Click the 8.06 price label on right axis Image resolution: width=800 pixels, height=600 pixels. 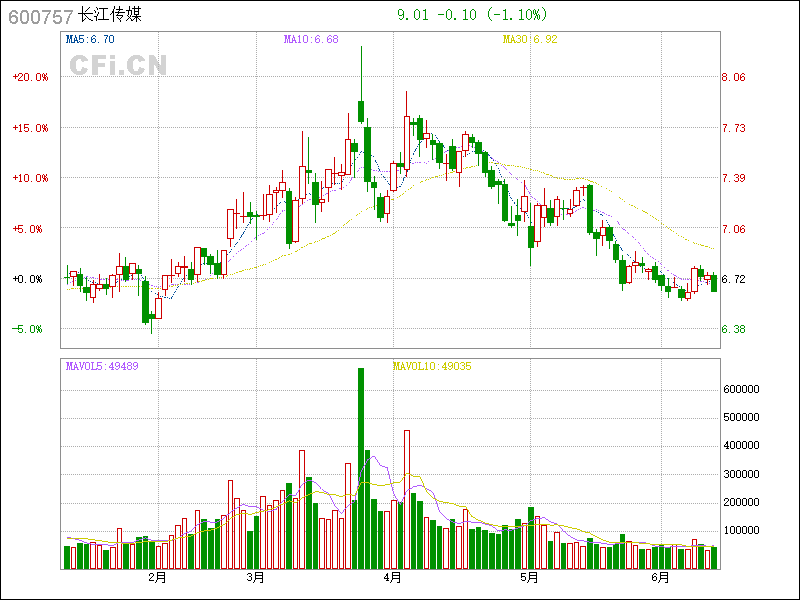733,77
